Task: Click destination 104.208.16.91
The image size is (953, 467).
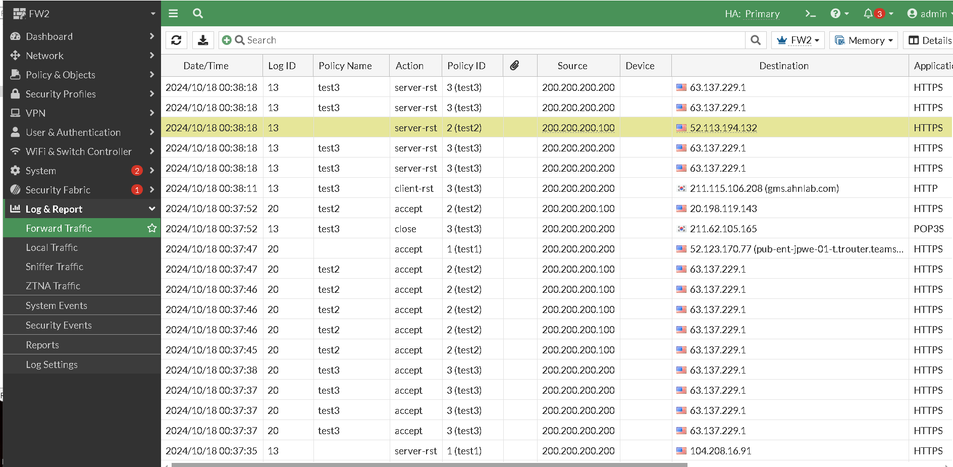Action: [x=720, y=451]
